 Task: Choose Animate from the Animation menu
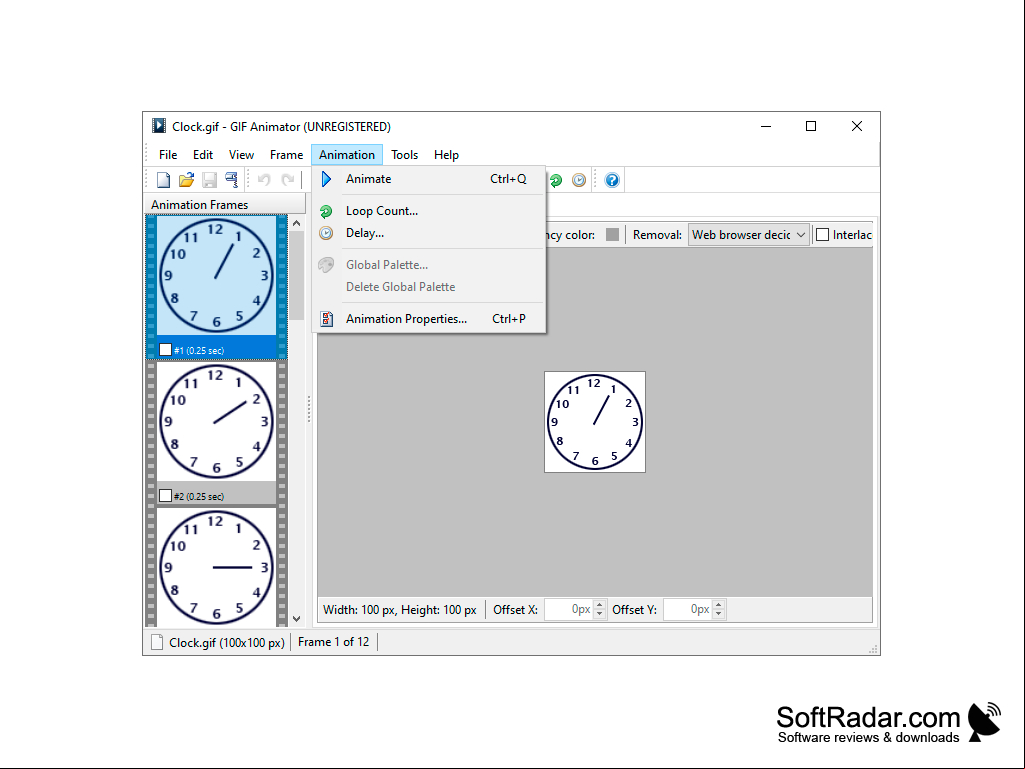pyautogui.click(x=429, y=179)
